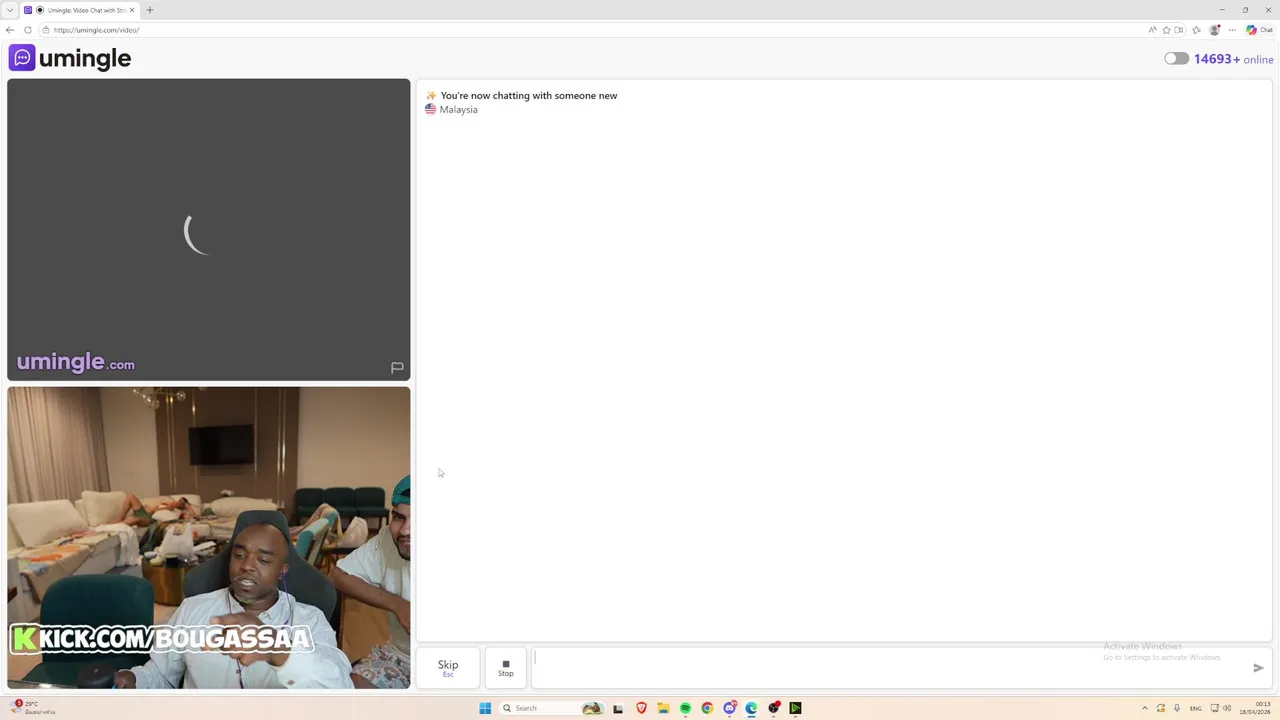Click the Umingle logo in the header

pos(70,58)
